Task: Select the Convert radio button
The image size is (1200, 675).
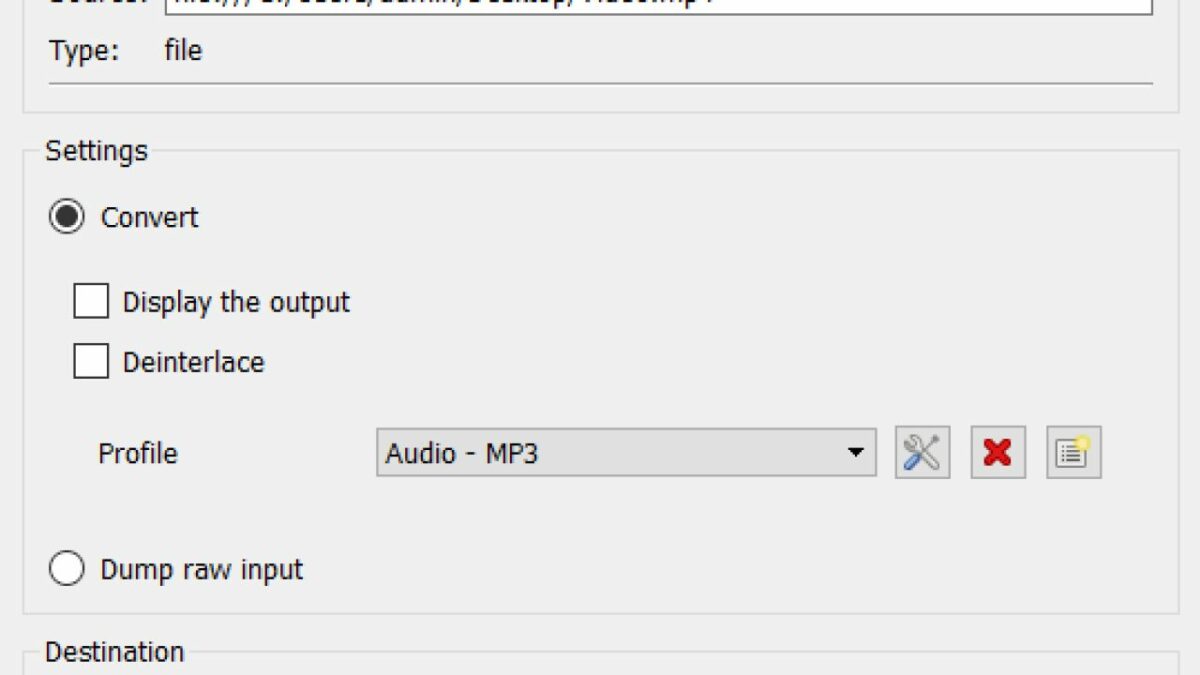Action: (x=65, y=216)
